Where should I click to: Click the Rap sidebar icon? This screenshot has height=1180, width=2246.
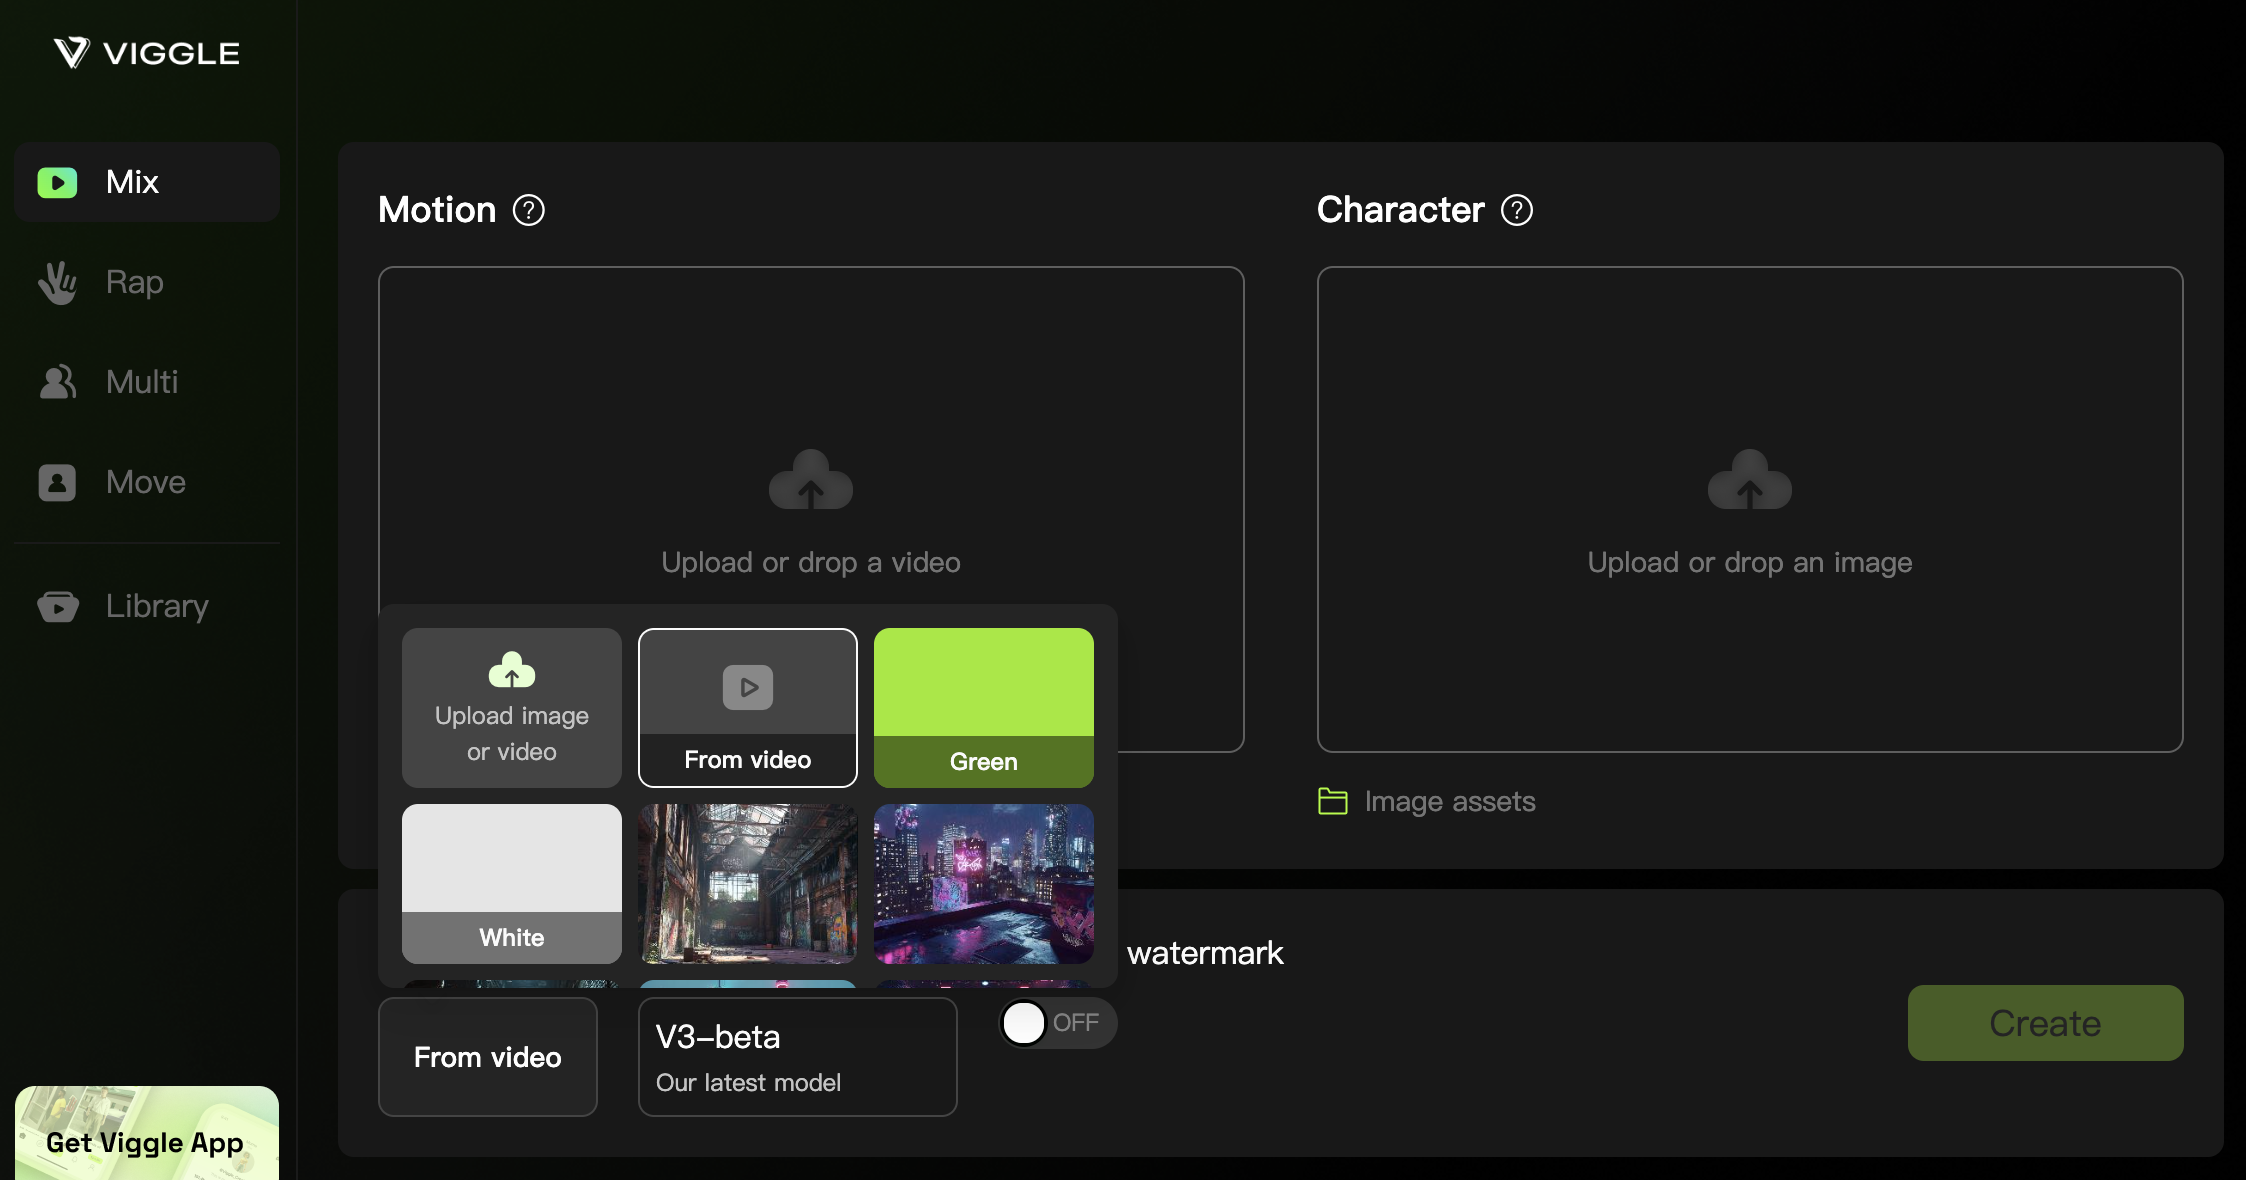[x=56, y=281]
